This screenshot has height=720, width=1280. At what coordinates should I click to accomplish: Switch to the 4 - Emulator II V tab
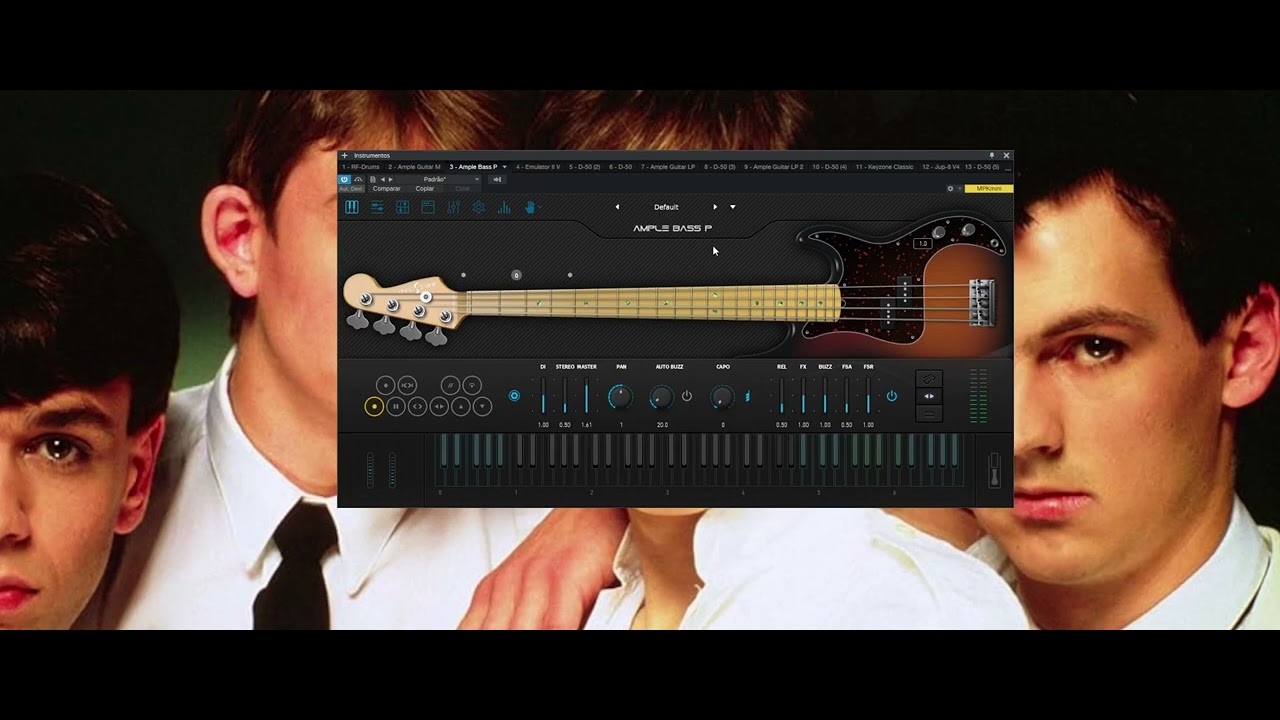(538, 167)
